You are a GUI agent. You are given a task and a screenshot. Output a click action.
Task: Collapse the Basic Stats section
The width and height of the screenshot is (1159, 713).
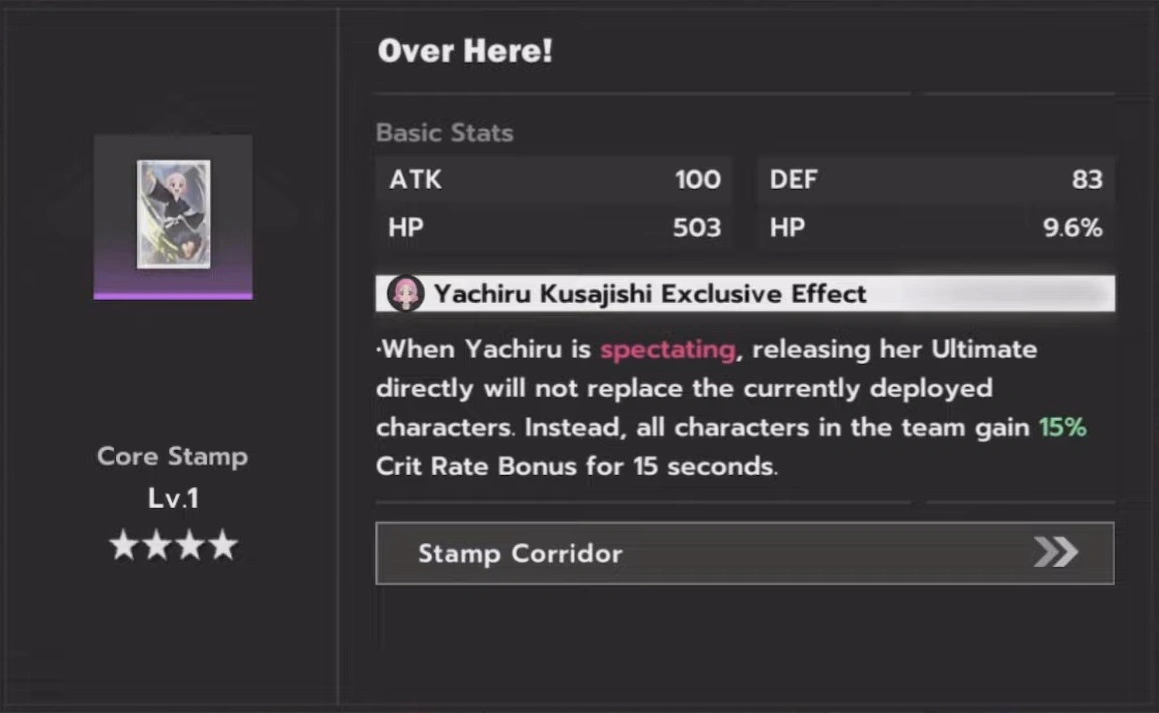click(444, 132)
